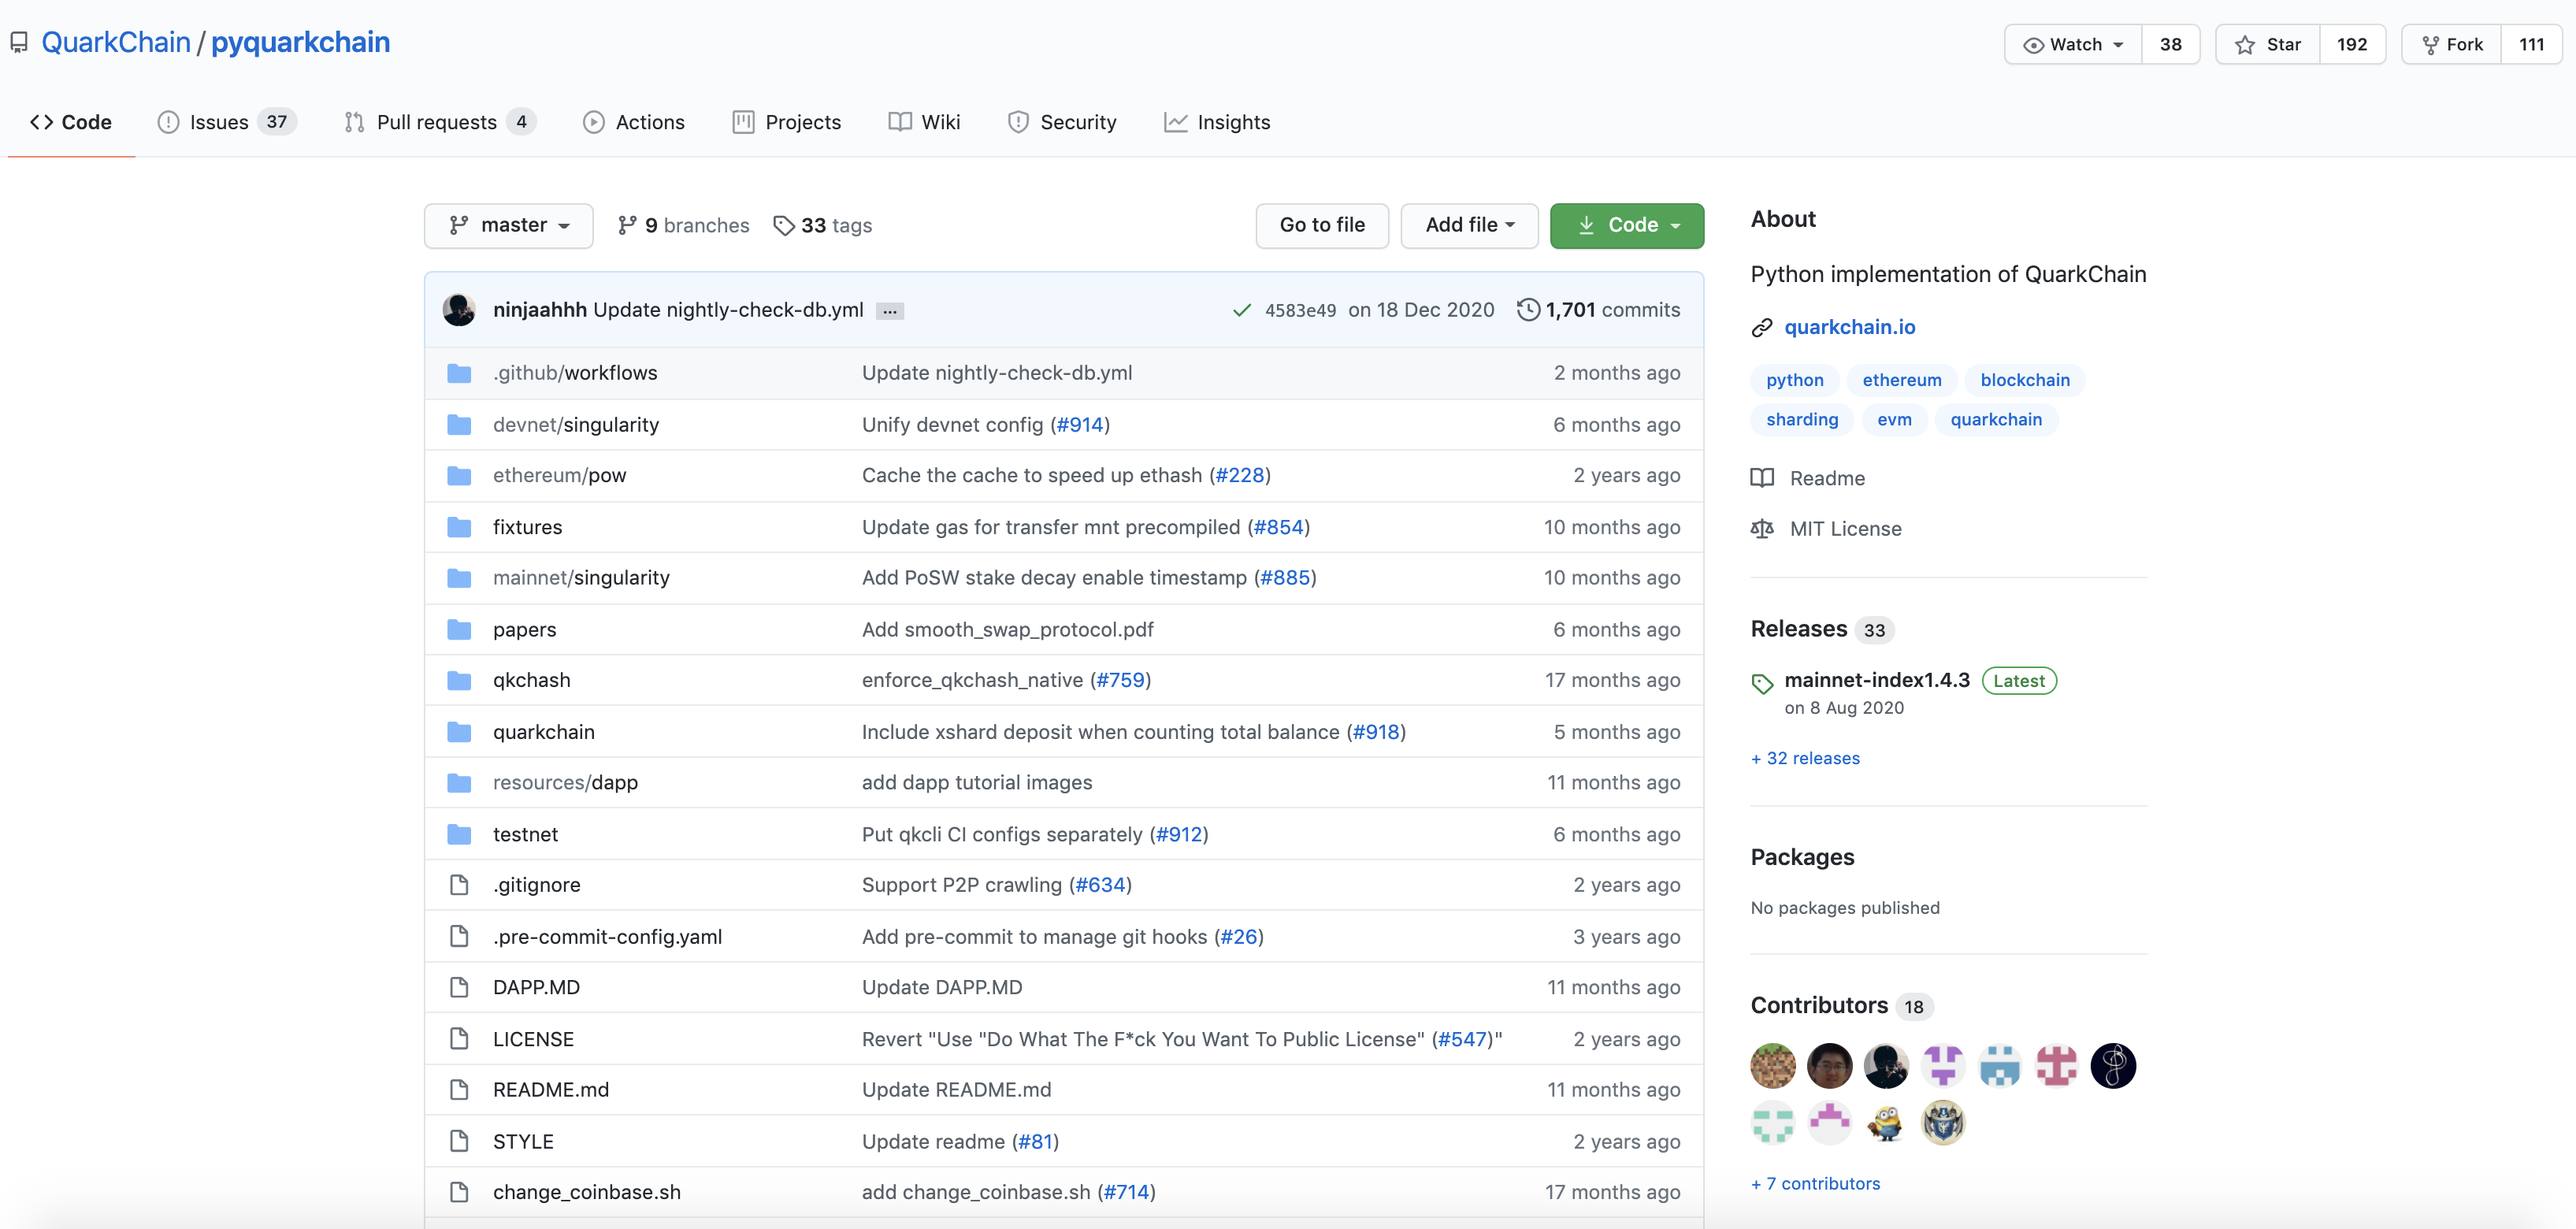
Task: Click the testnet folder icon
Action: point(459,835)
